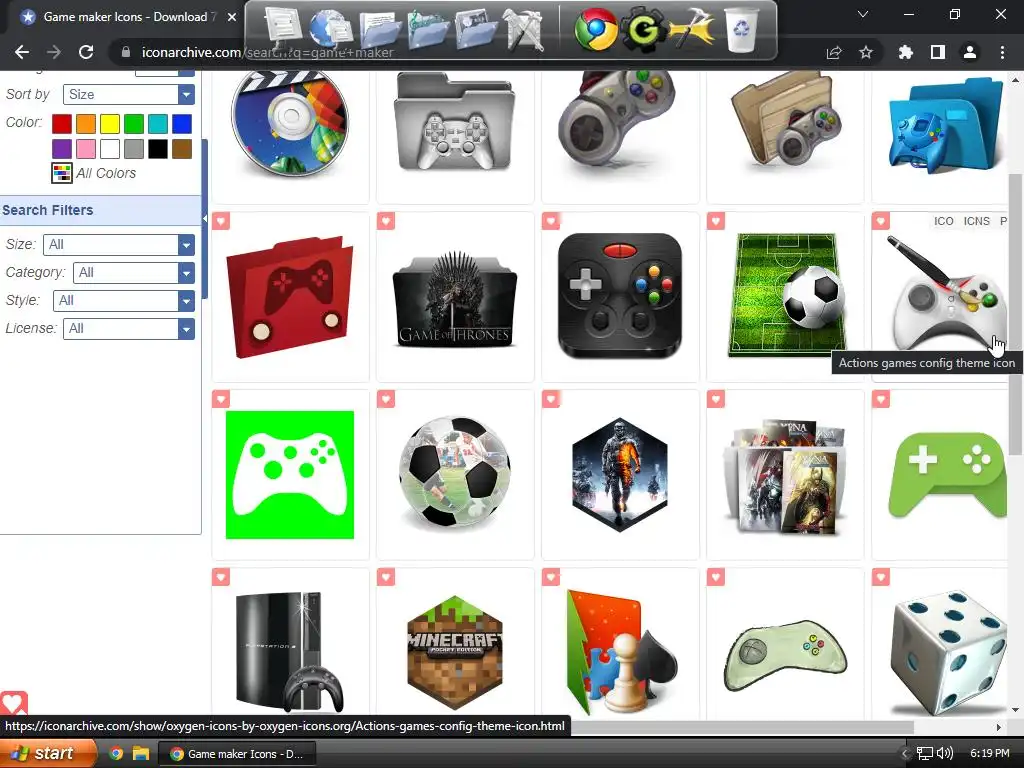
Task: Reload the iconarchive page
Action: pyautogui.click(x=86, y=52)
